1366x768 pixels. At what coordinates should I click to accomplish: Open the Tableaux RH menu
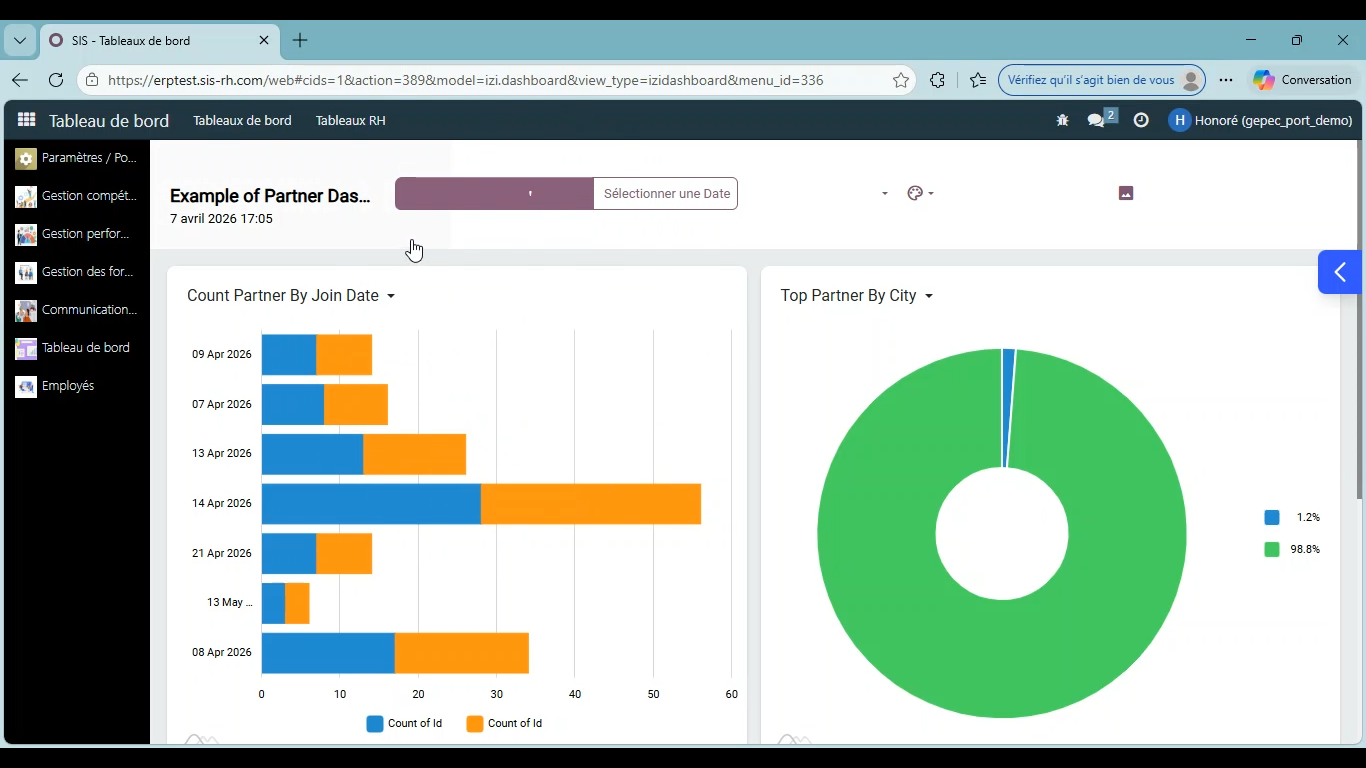351,120
